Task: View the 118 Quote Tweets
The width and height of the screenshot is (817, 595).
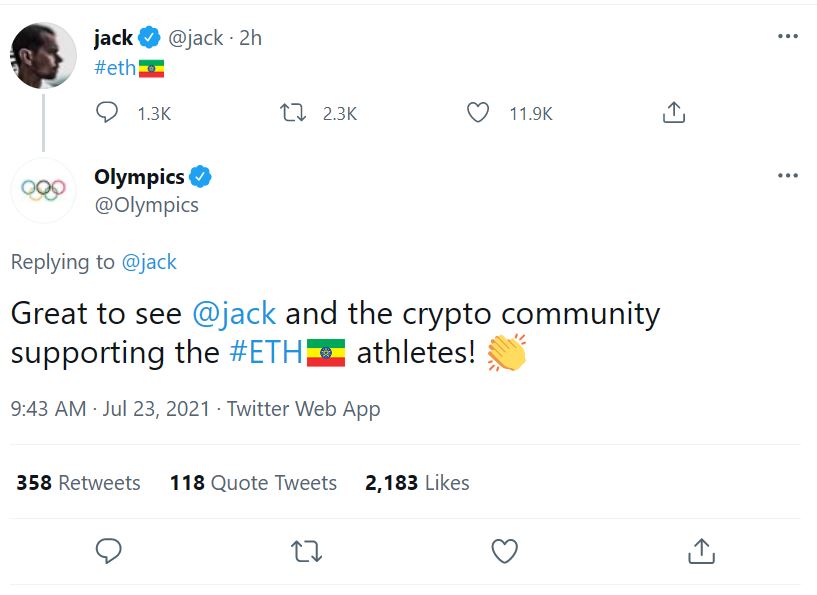Action: click(253, 483)
